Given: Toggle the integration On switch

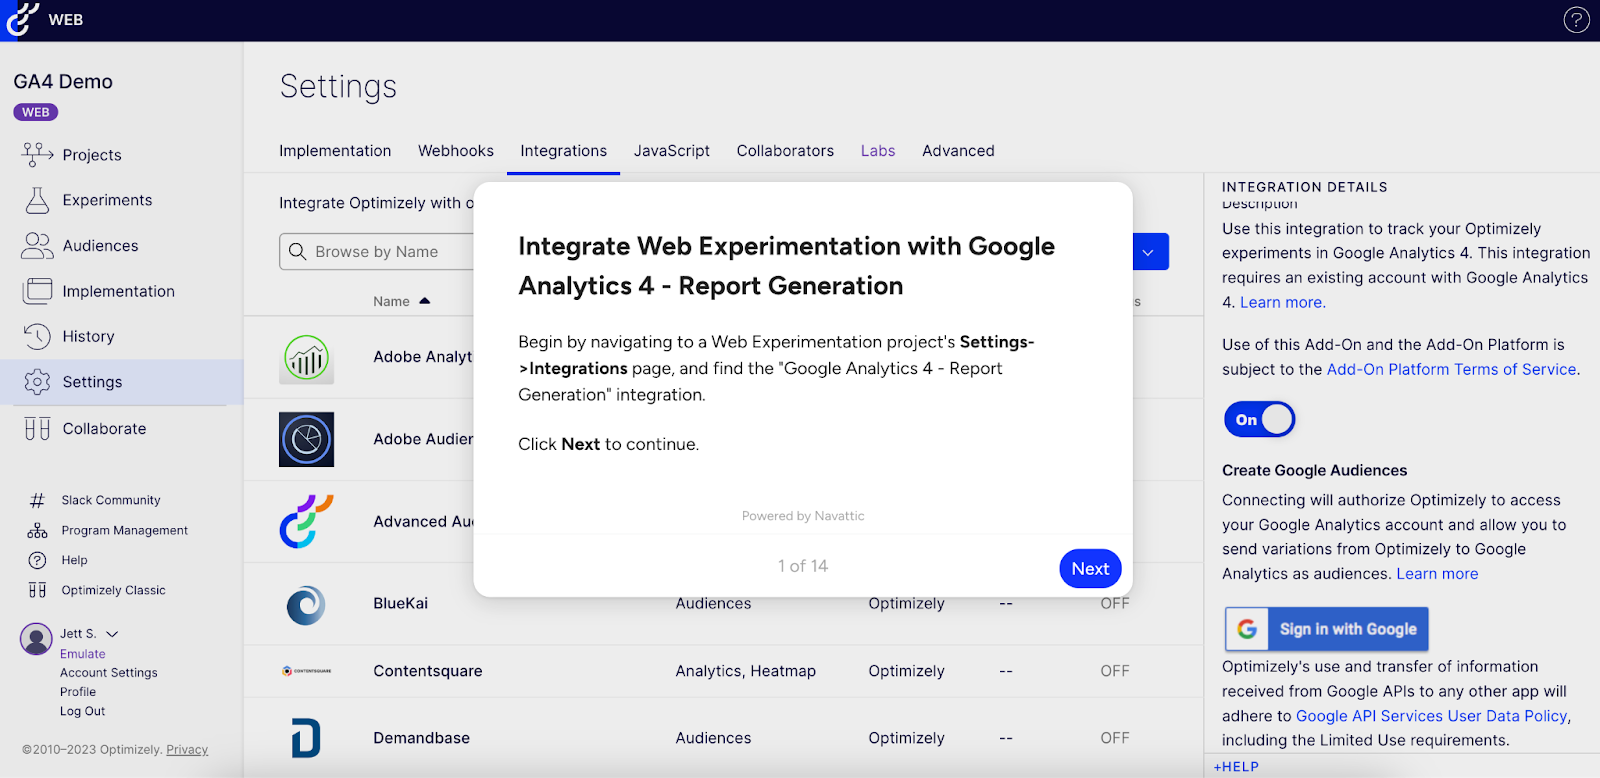Looking at the screenshot, I should [x=1259, y=420].
